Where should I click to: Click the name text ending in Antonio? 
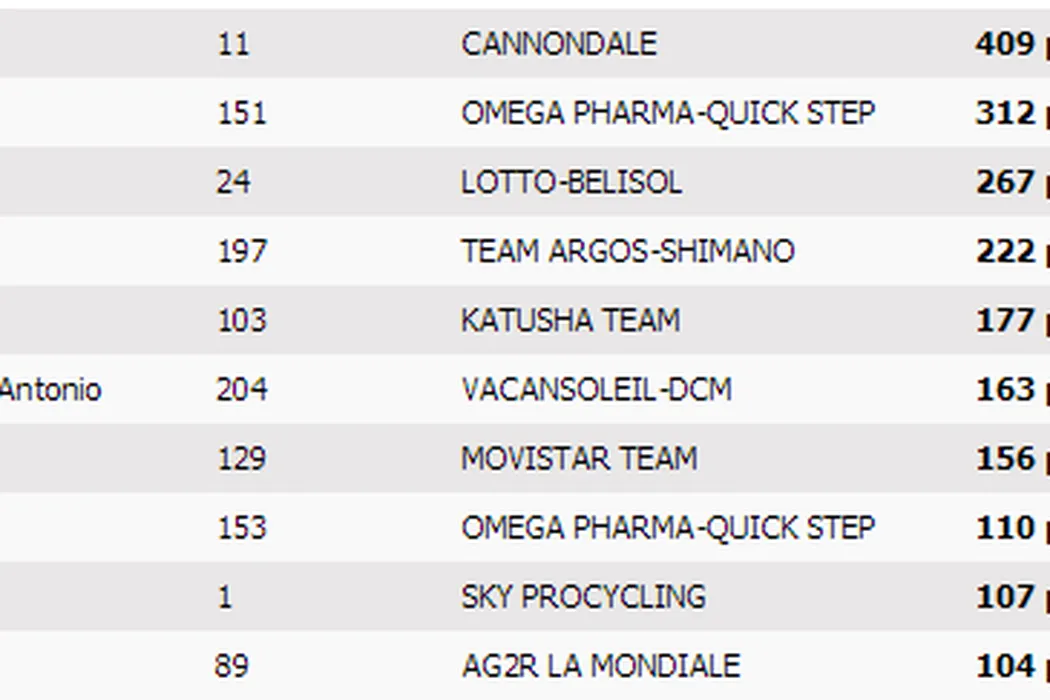[x=50, y=389]
